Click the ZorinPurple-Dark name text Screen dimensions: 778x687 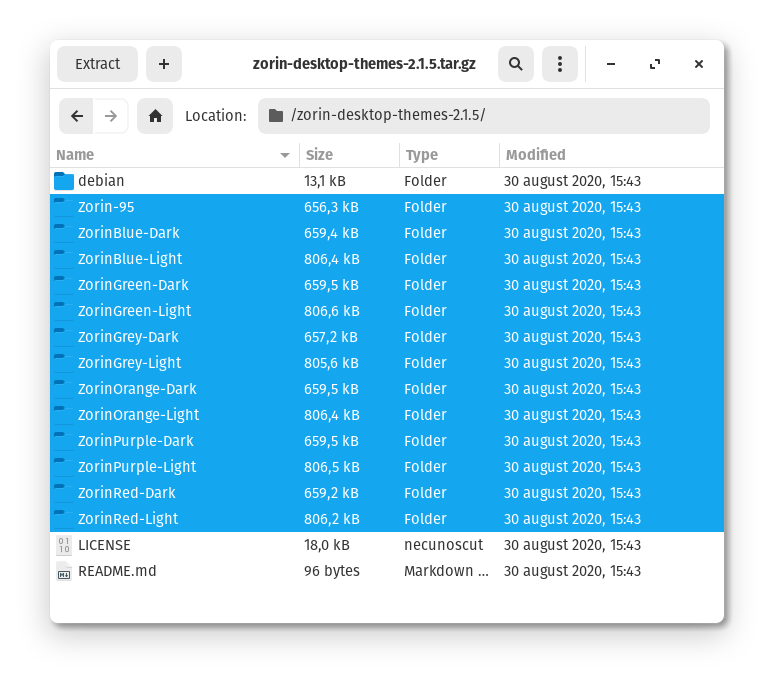[x=135, y=441]
